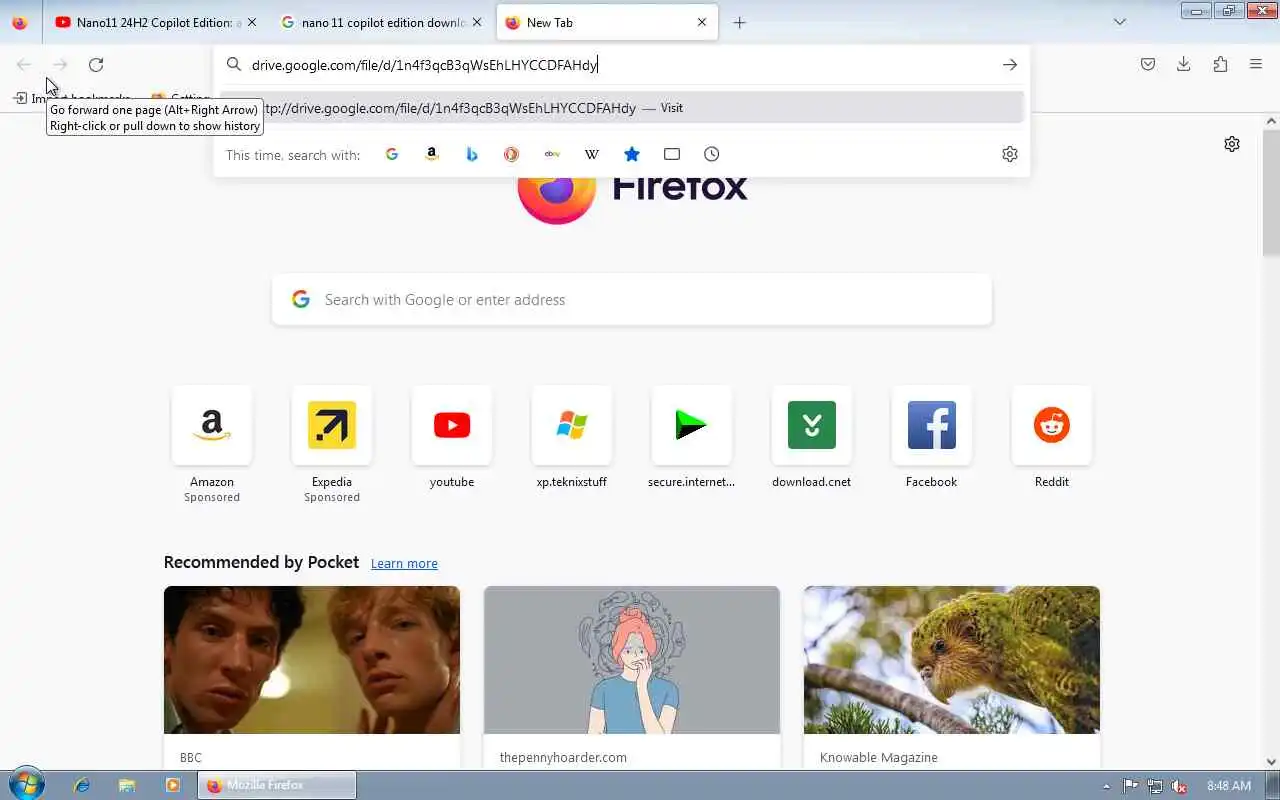Go back one page arrow

(24, 65)
